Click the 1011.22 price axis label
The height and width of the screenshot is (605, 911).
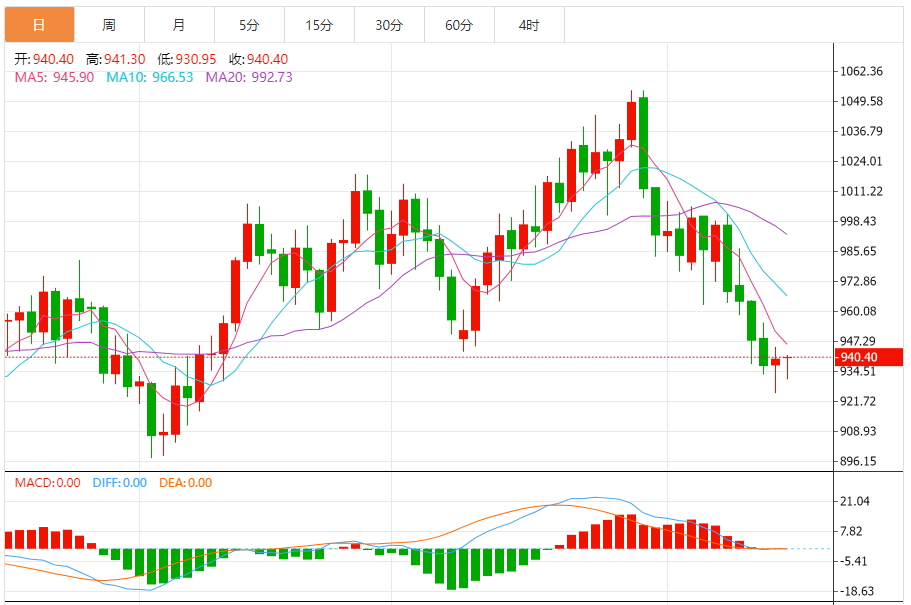(x=861, y=191)
